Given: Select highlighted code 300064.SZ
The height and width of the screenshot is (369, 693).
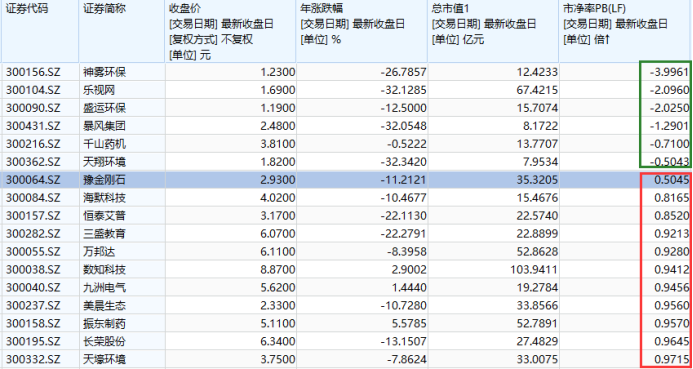Looking at the screenshot, I should point(33,180).
